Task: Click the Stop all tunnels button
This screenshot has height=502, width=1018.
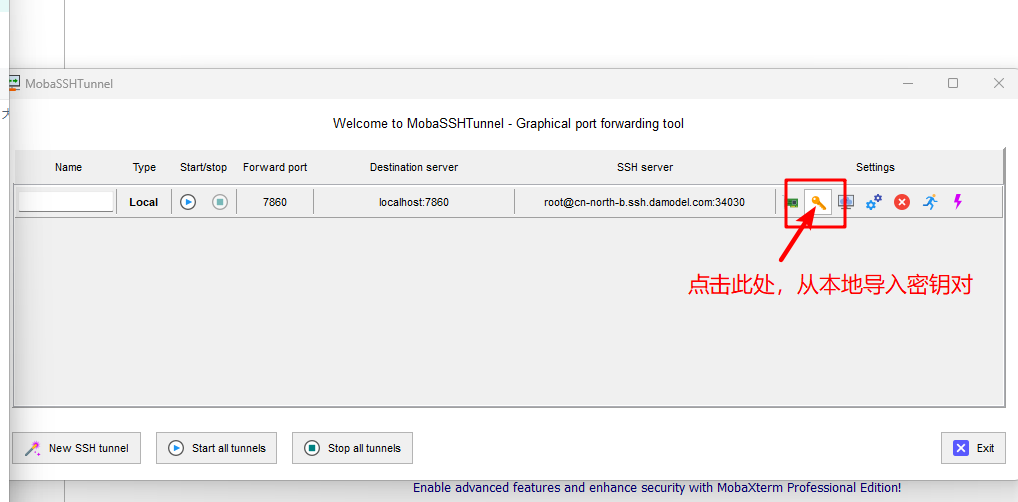Action: (352, 448)
